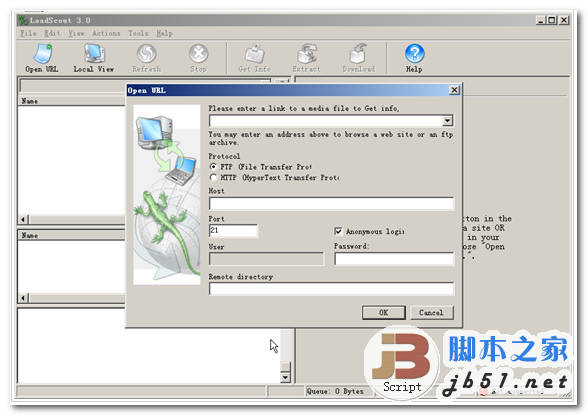
Task: Click the Get Info toolbar icon
Action: point(254,58)
